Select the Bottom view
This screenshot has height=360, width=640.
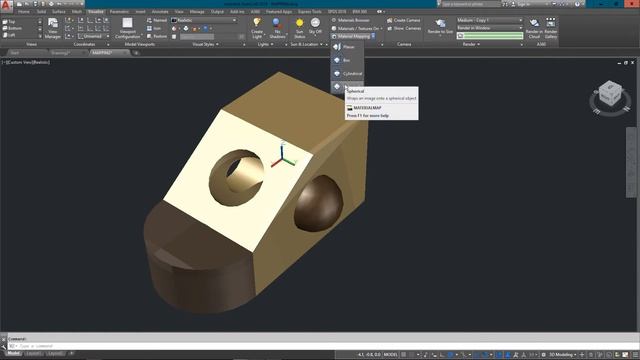tap(12, 28)
